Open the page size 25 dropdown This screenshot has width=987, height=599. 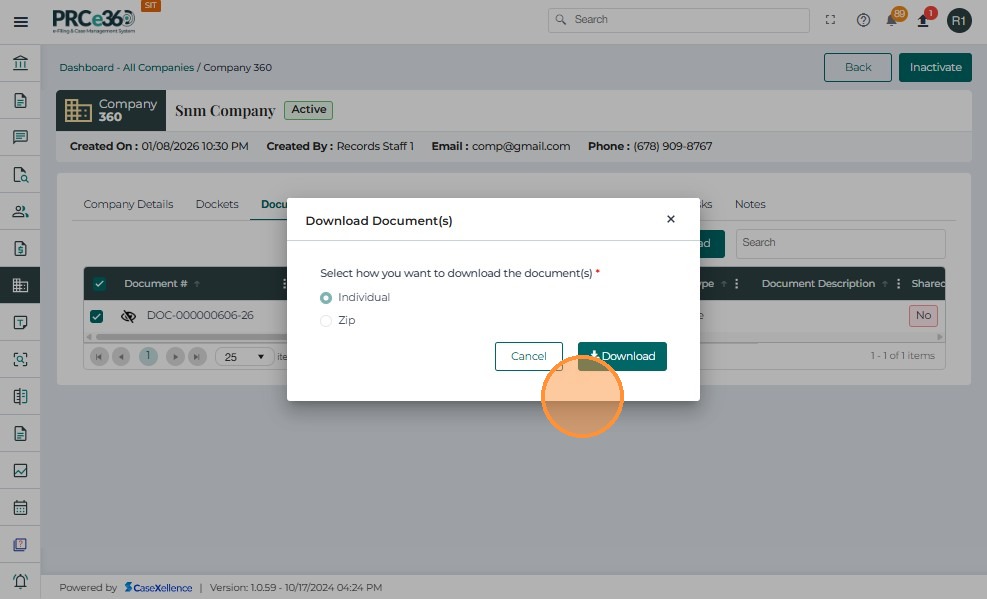[244, 356]
